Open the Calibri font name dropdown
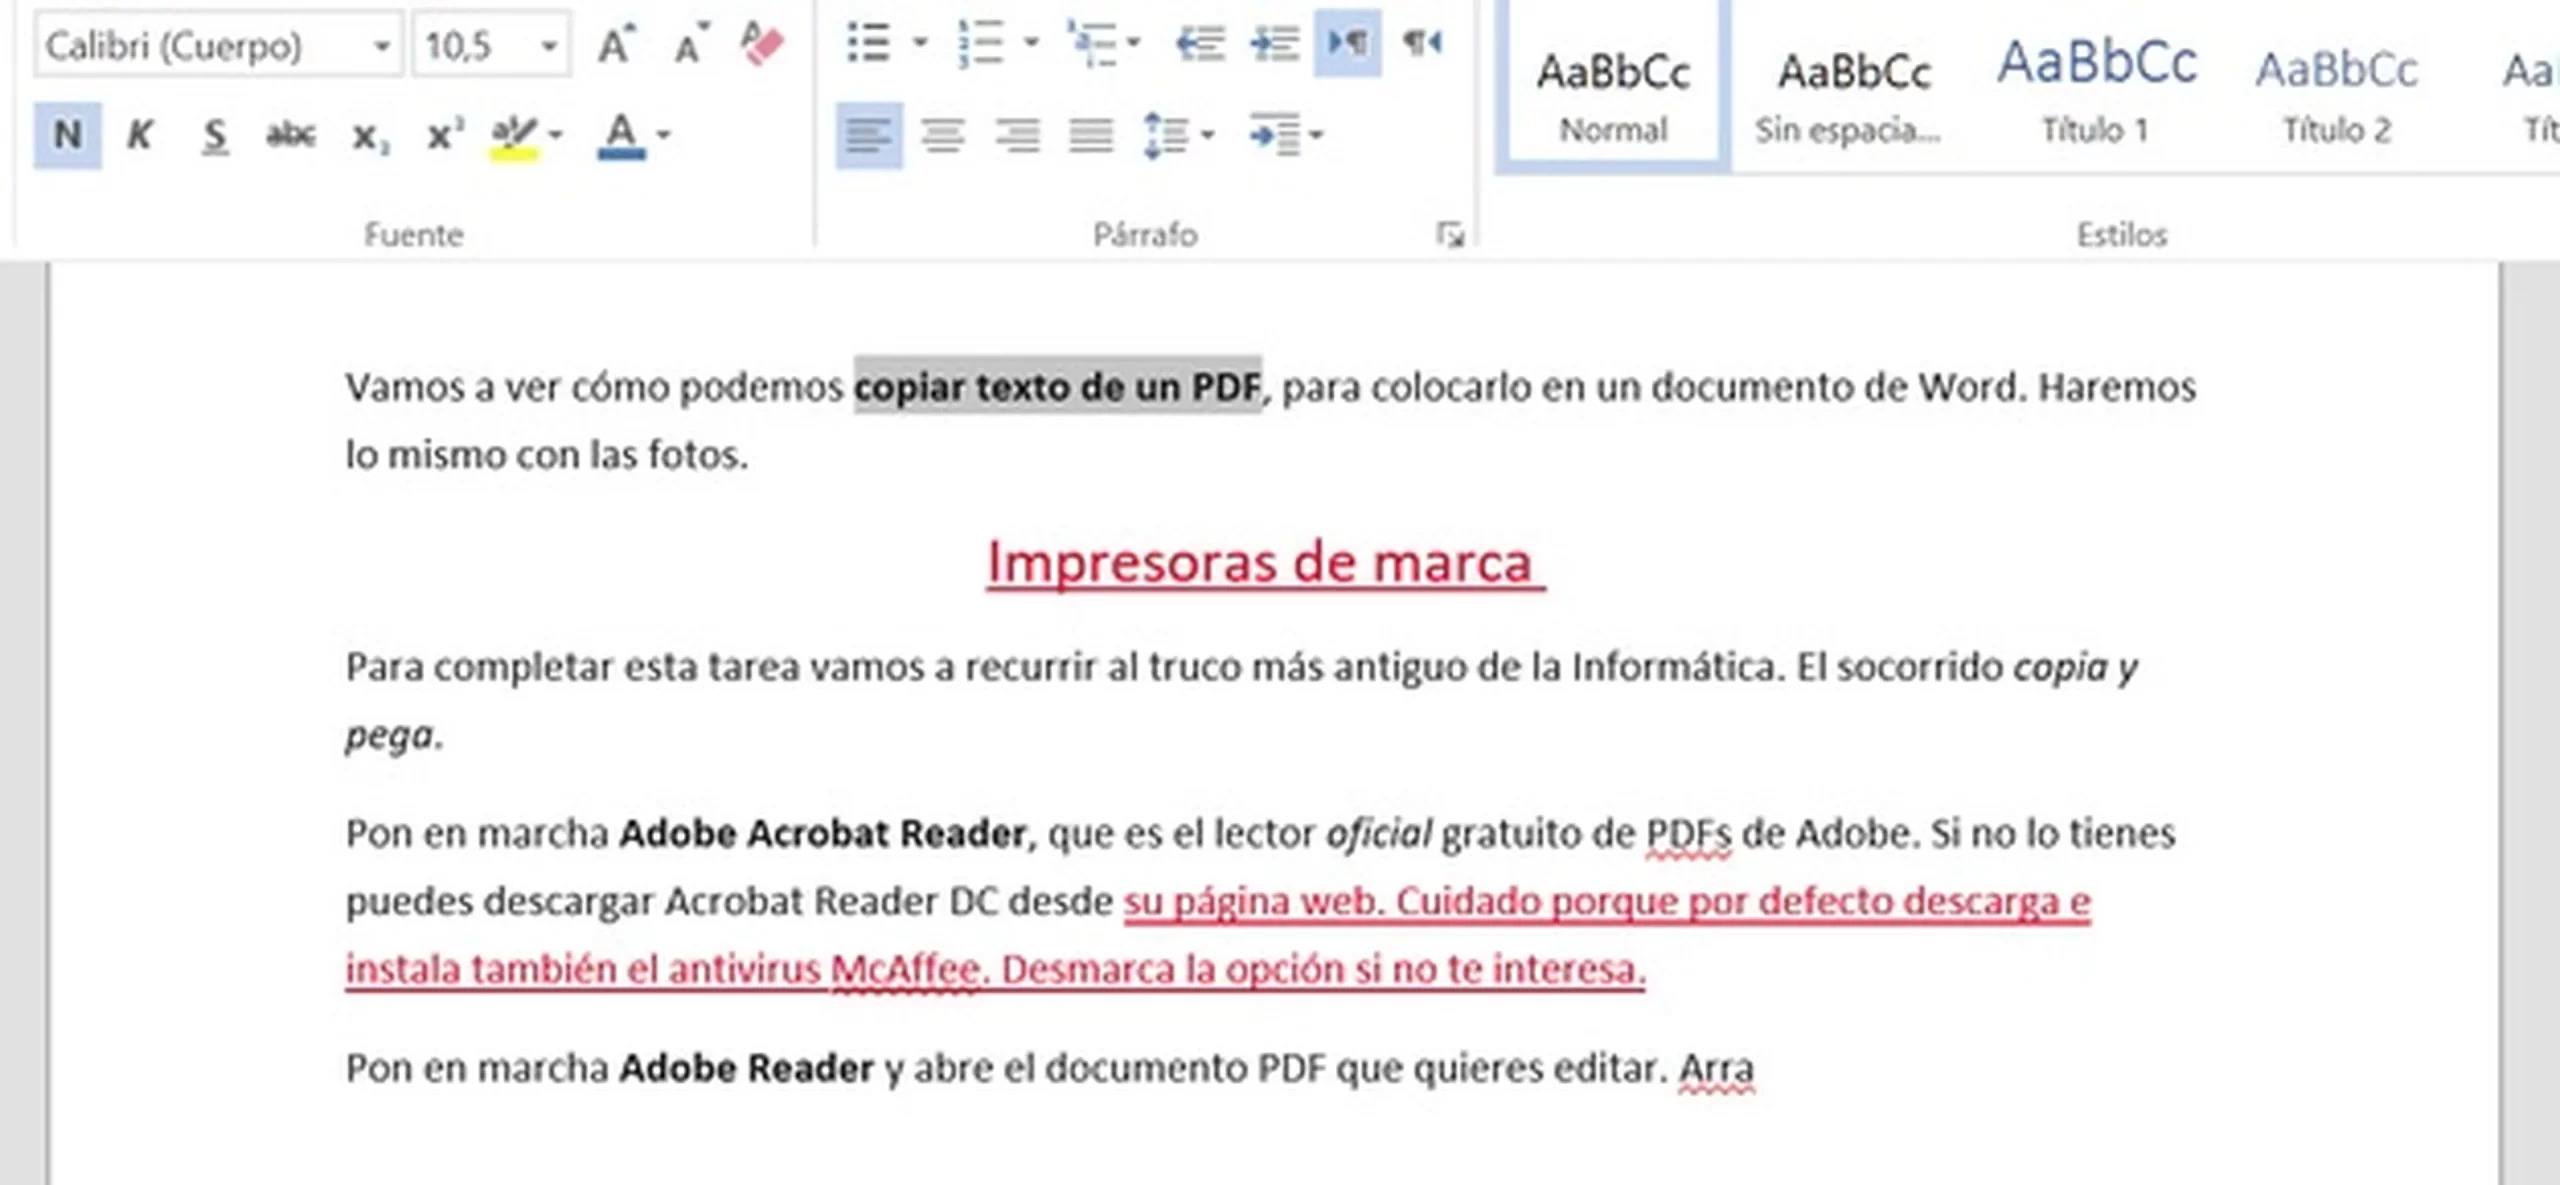Viewport: 2560px width, 1185px height. (381, 46)
